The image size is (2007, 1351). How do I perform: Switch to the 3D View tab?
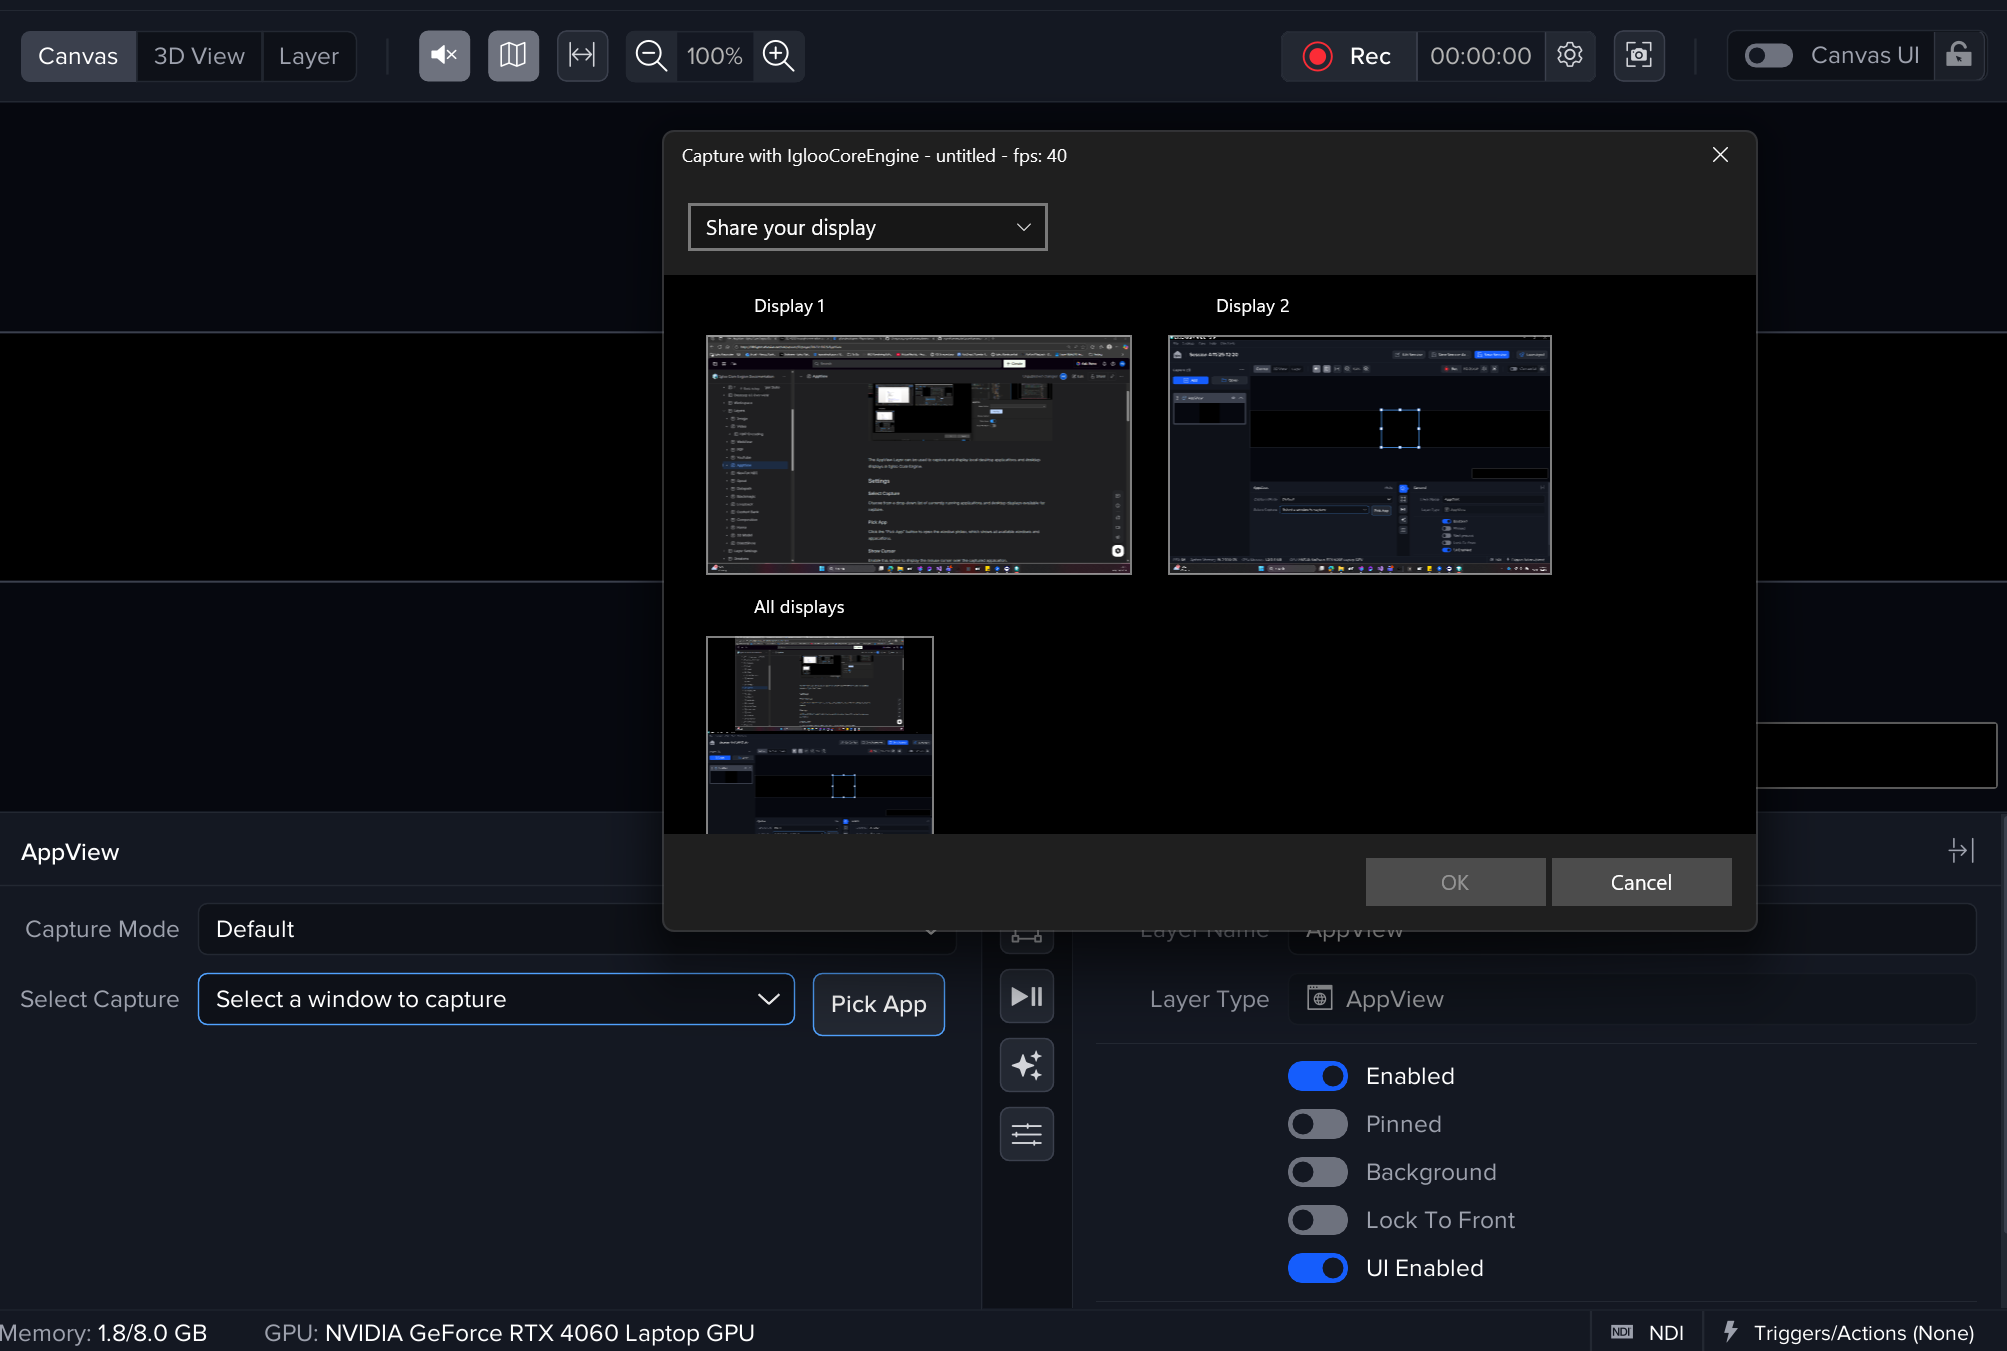199,56
